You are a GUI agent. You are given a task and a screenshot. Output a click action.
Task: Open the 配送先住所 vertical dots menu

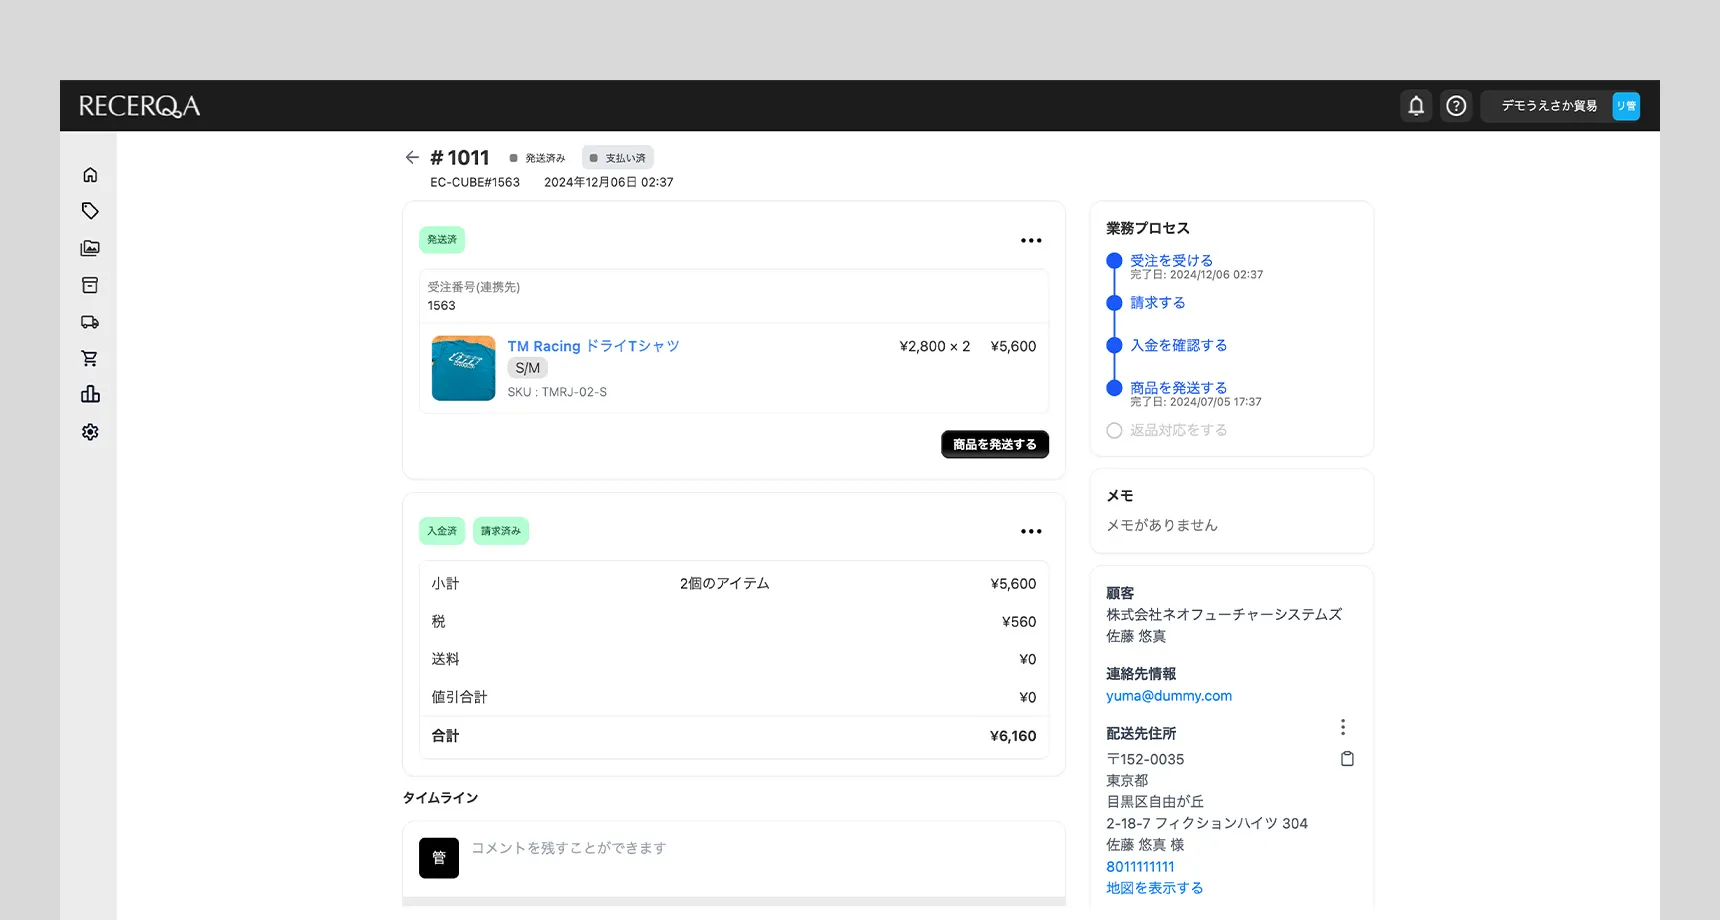coord(1343,727)
